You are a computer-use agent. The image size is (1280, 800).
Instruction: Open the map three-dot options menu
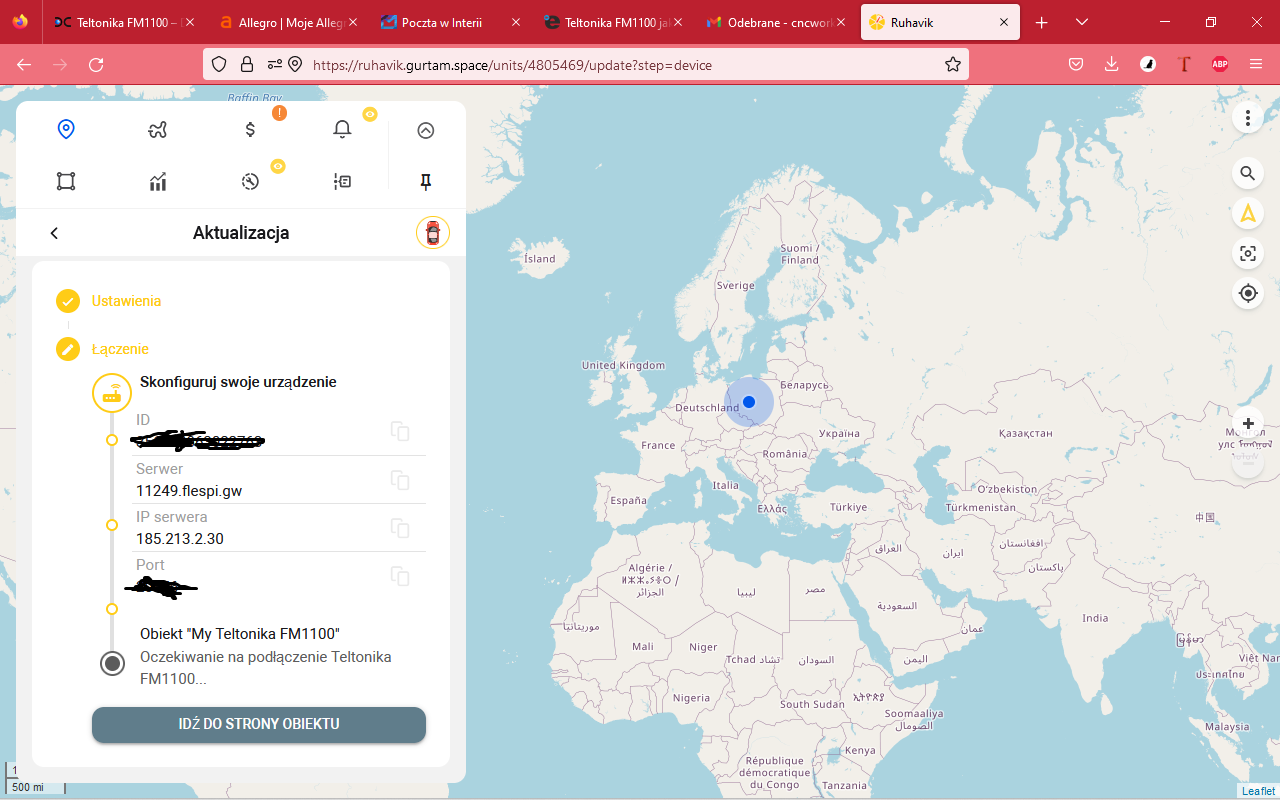(x=1248, y=118)
